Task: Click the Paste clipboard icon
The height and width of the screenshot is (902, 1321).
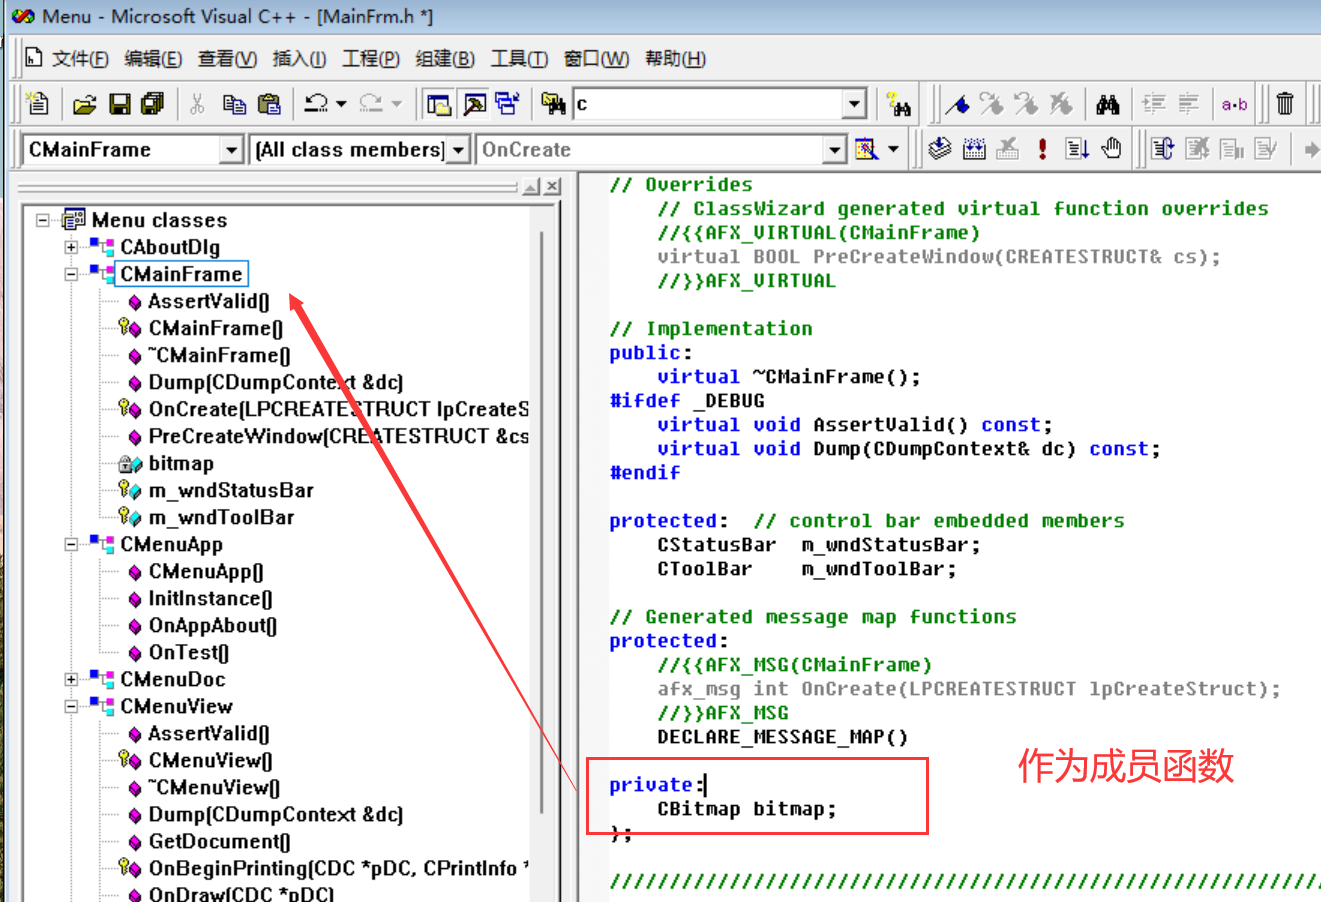Action: tap(269, 103)
